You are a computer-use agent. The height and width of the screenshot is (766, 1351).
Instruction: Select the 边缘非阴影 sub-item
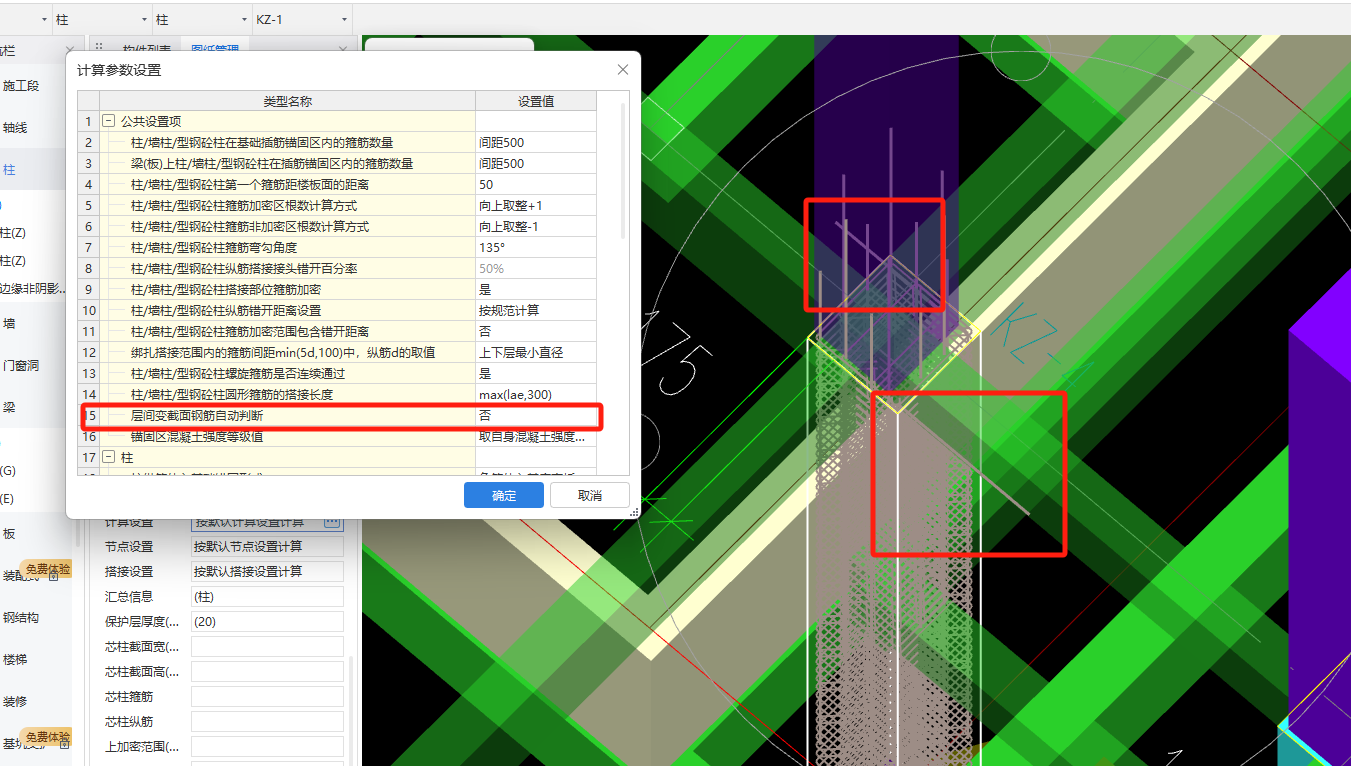click(33, 289)
